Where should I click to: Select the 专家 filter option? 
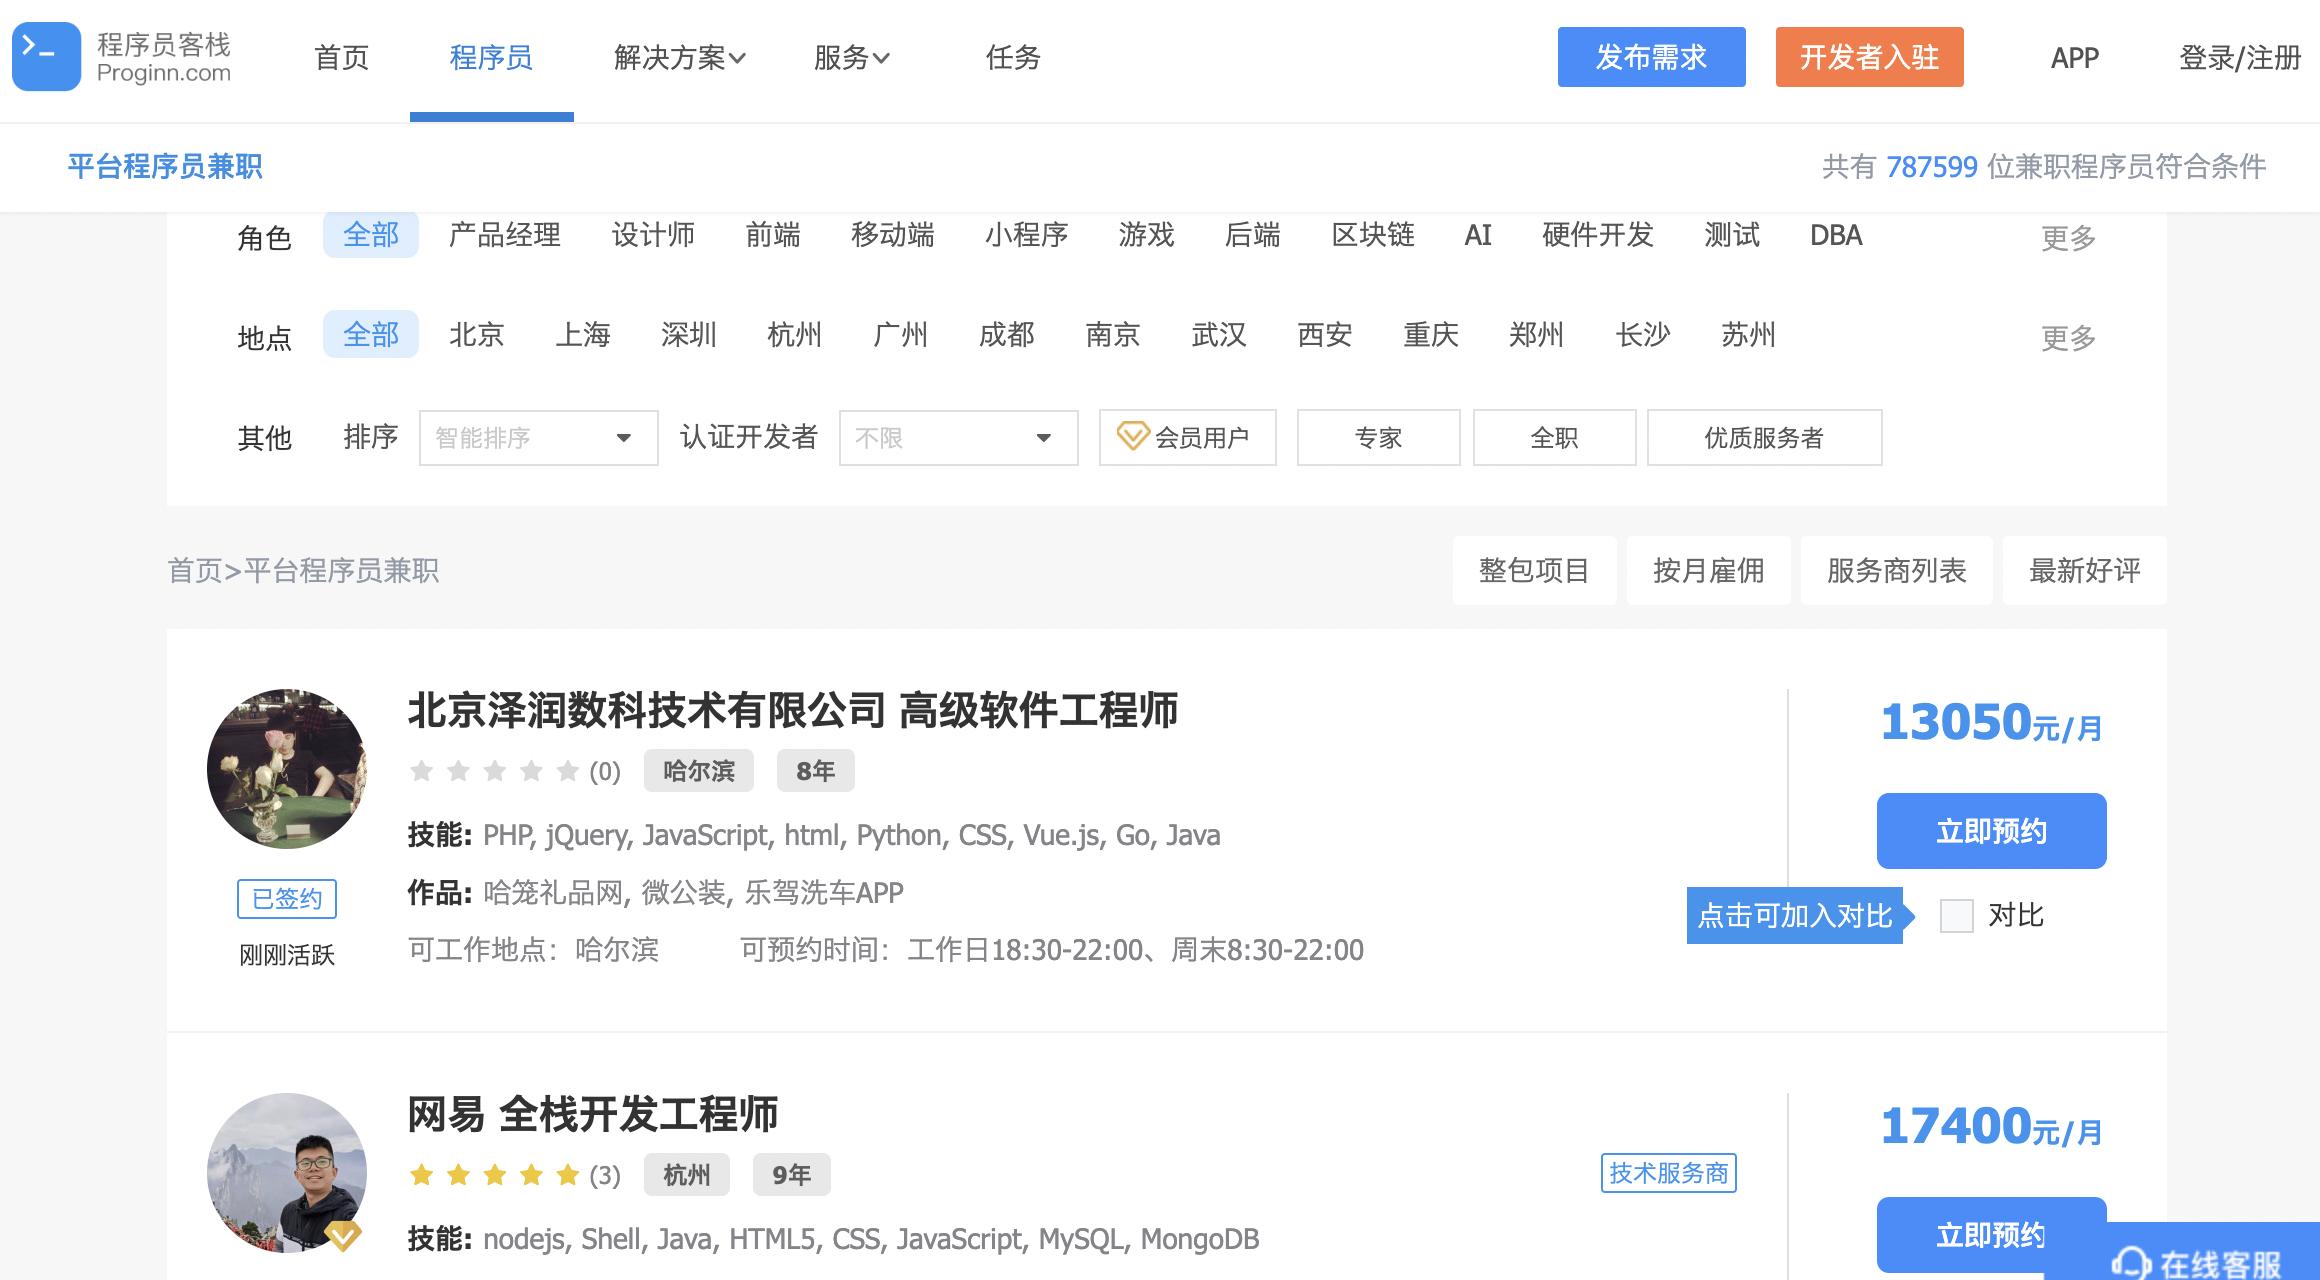pos(1378,437)
